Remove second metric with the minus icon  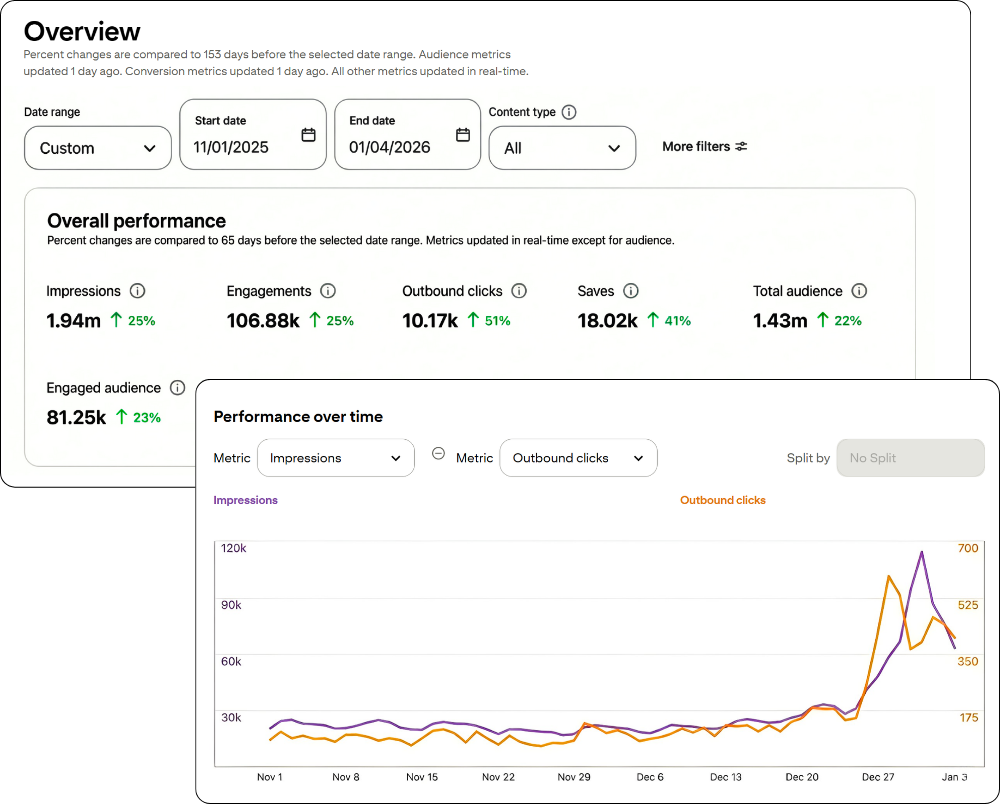438,453
